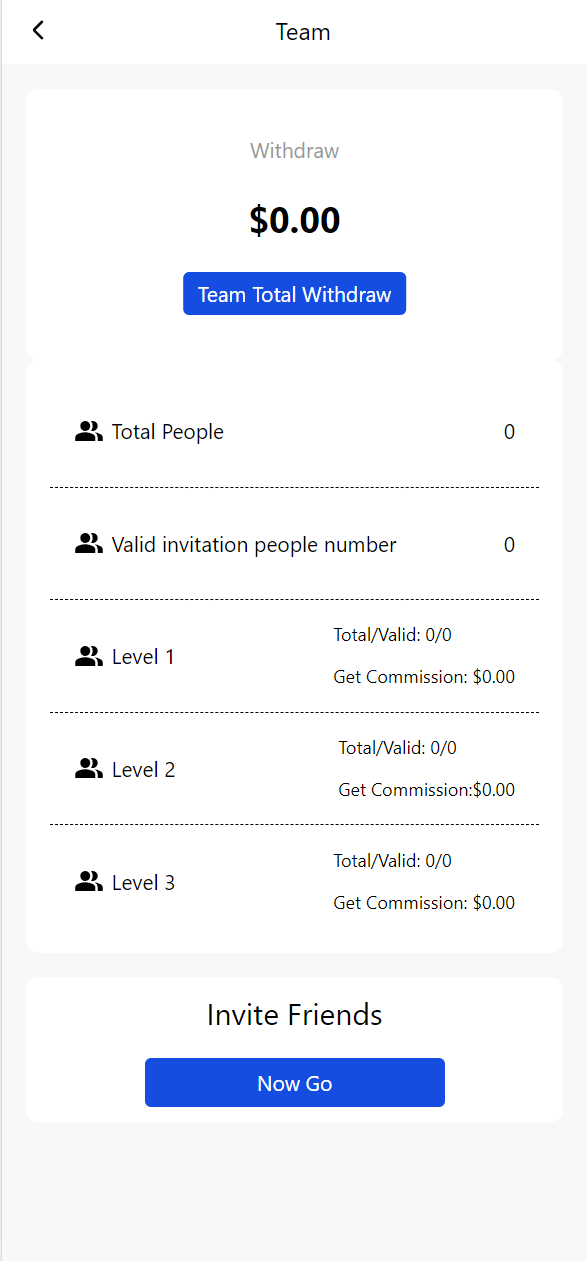Select the people icon next to Level 2
Screen dimensions: 587x1261
click(x=89, y=769)
